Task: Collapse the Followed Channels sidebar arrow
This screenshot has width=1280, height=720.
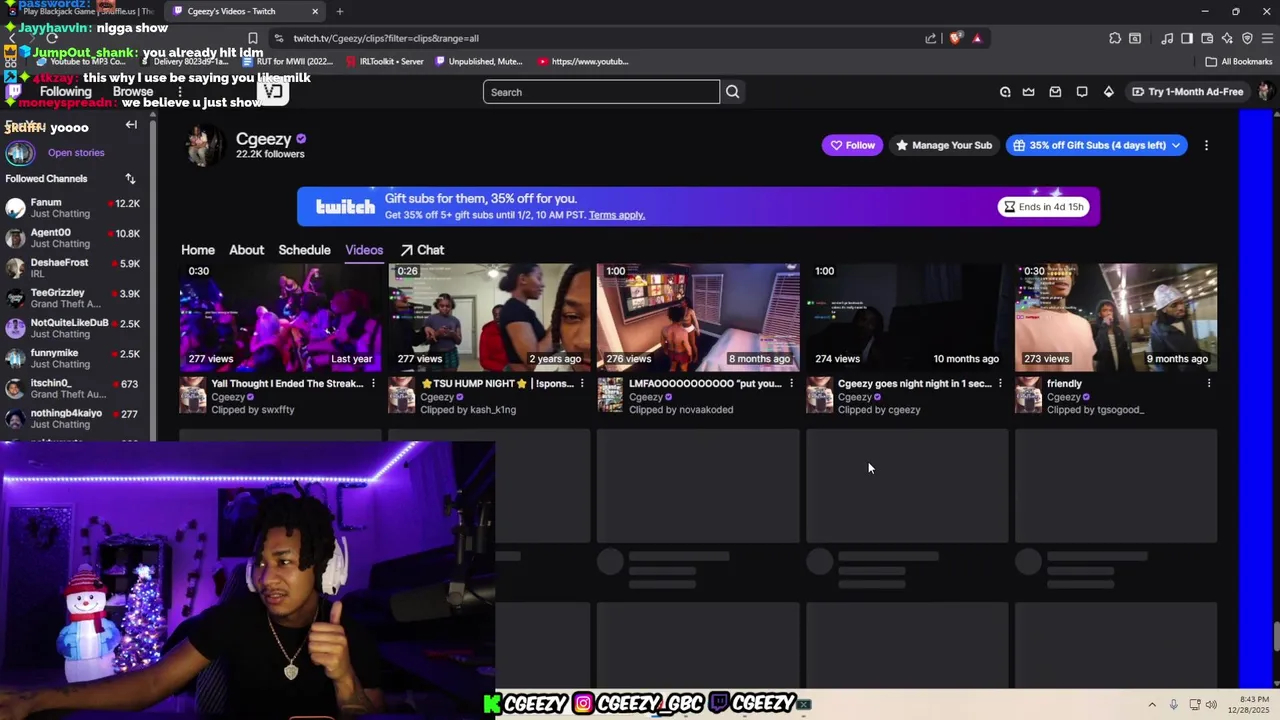Action: coord(131,125)
